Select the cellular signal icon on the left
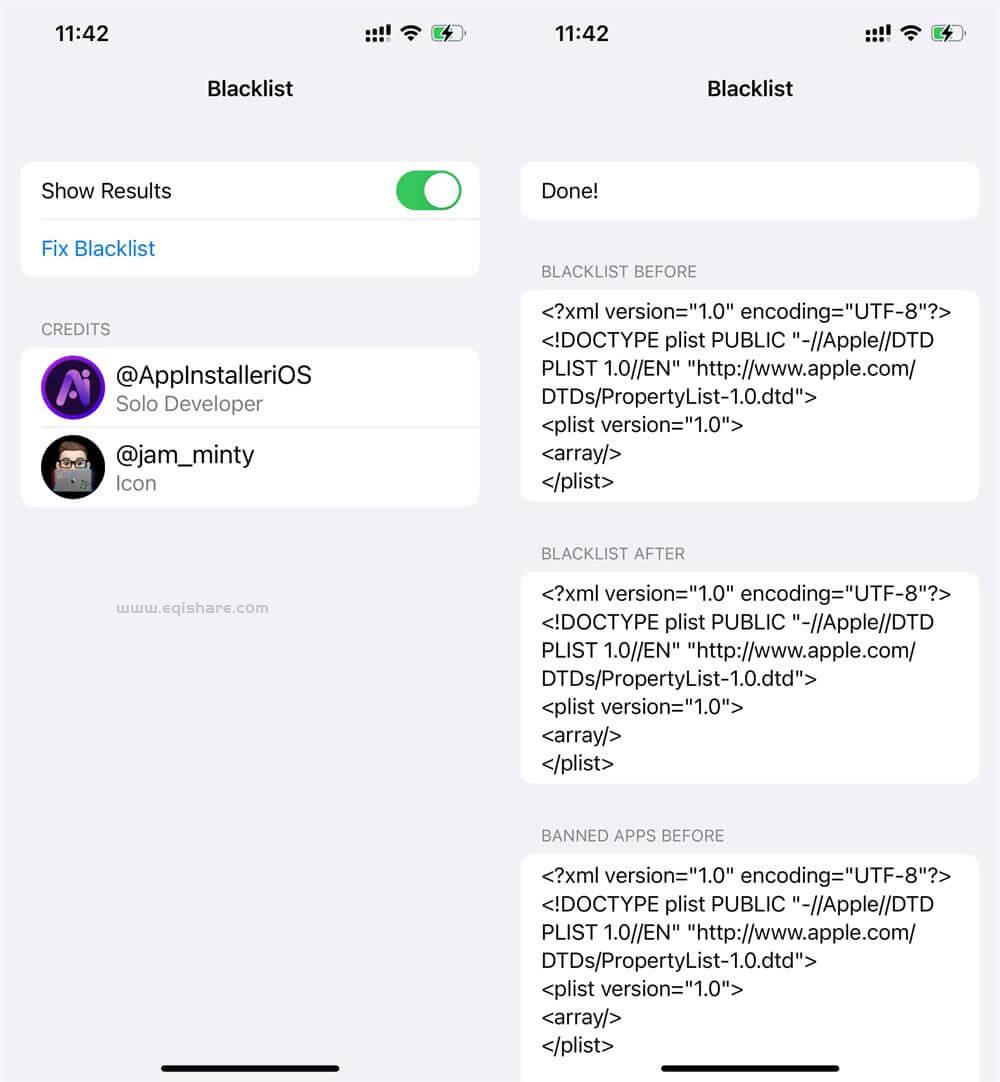The image size is (1000, 1082). (377, 33)
